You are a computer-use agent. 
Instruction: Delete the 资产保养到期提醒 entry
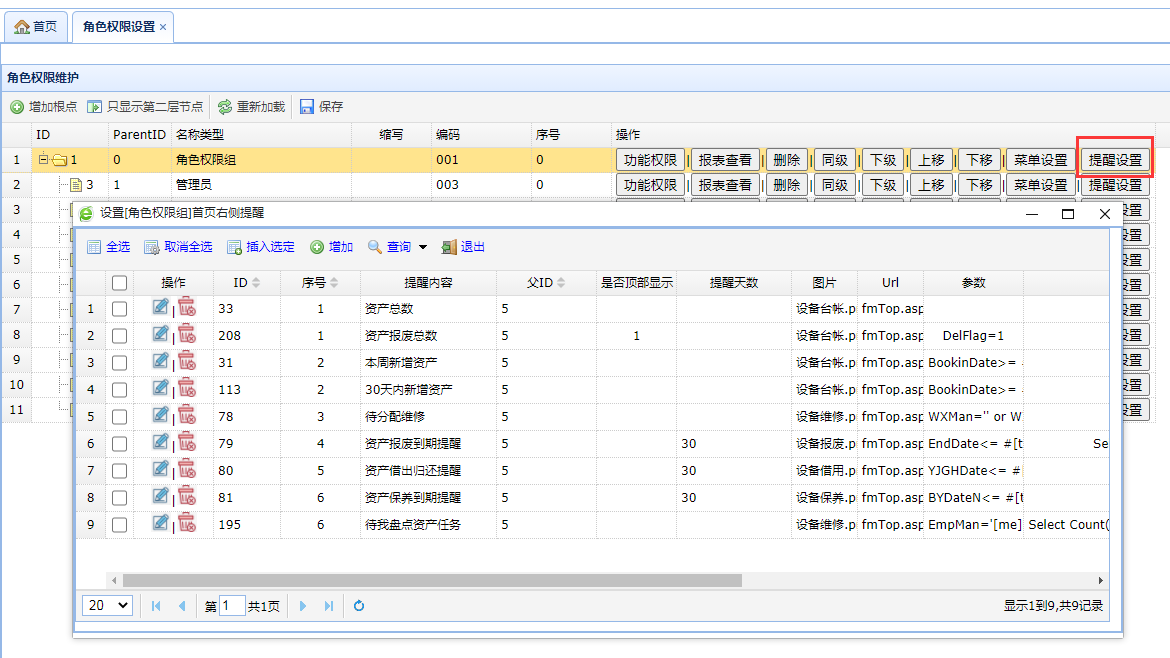tap(187, 496)
